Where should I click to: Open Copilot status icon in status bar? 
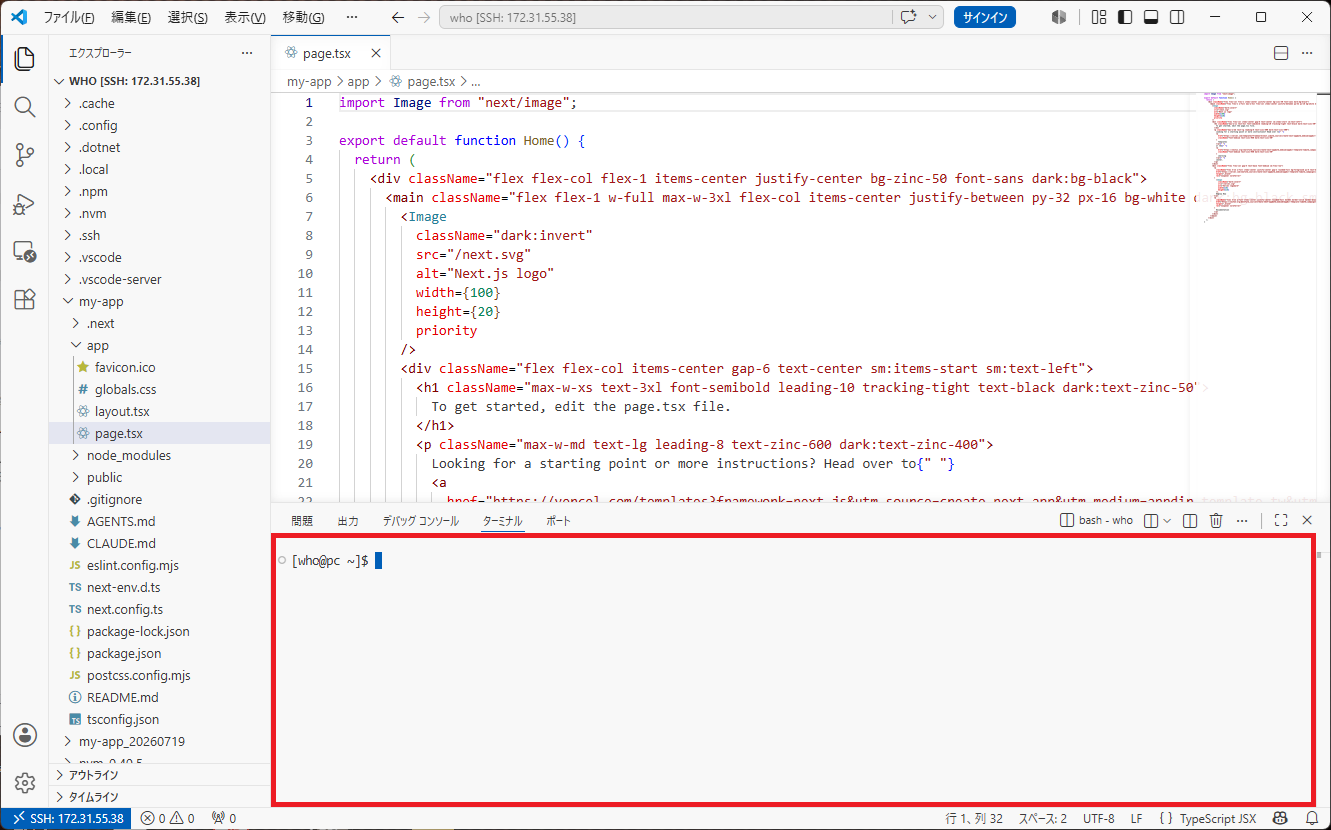pyautogui.click(x=1279, y=818)
